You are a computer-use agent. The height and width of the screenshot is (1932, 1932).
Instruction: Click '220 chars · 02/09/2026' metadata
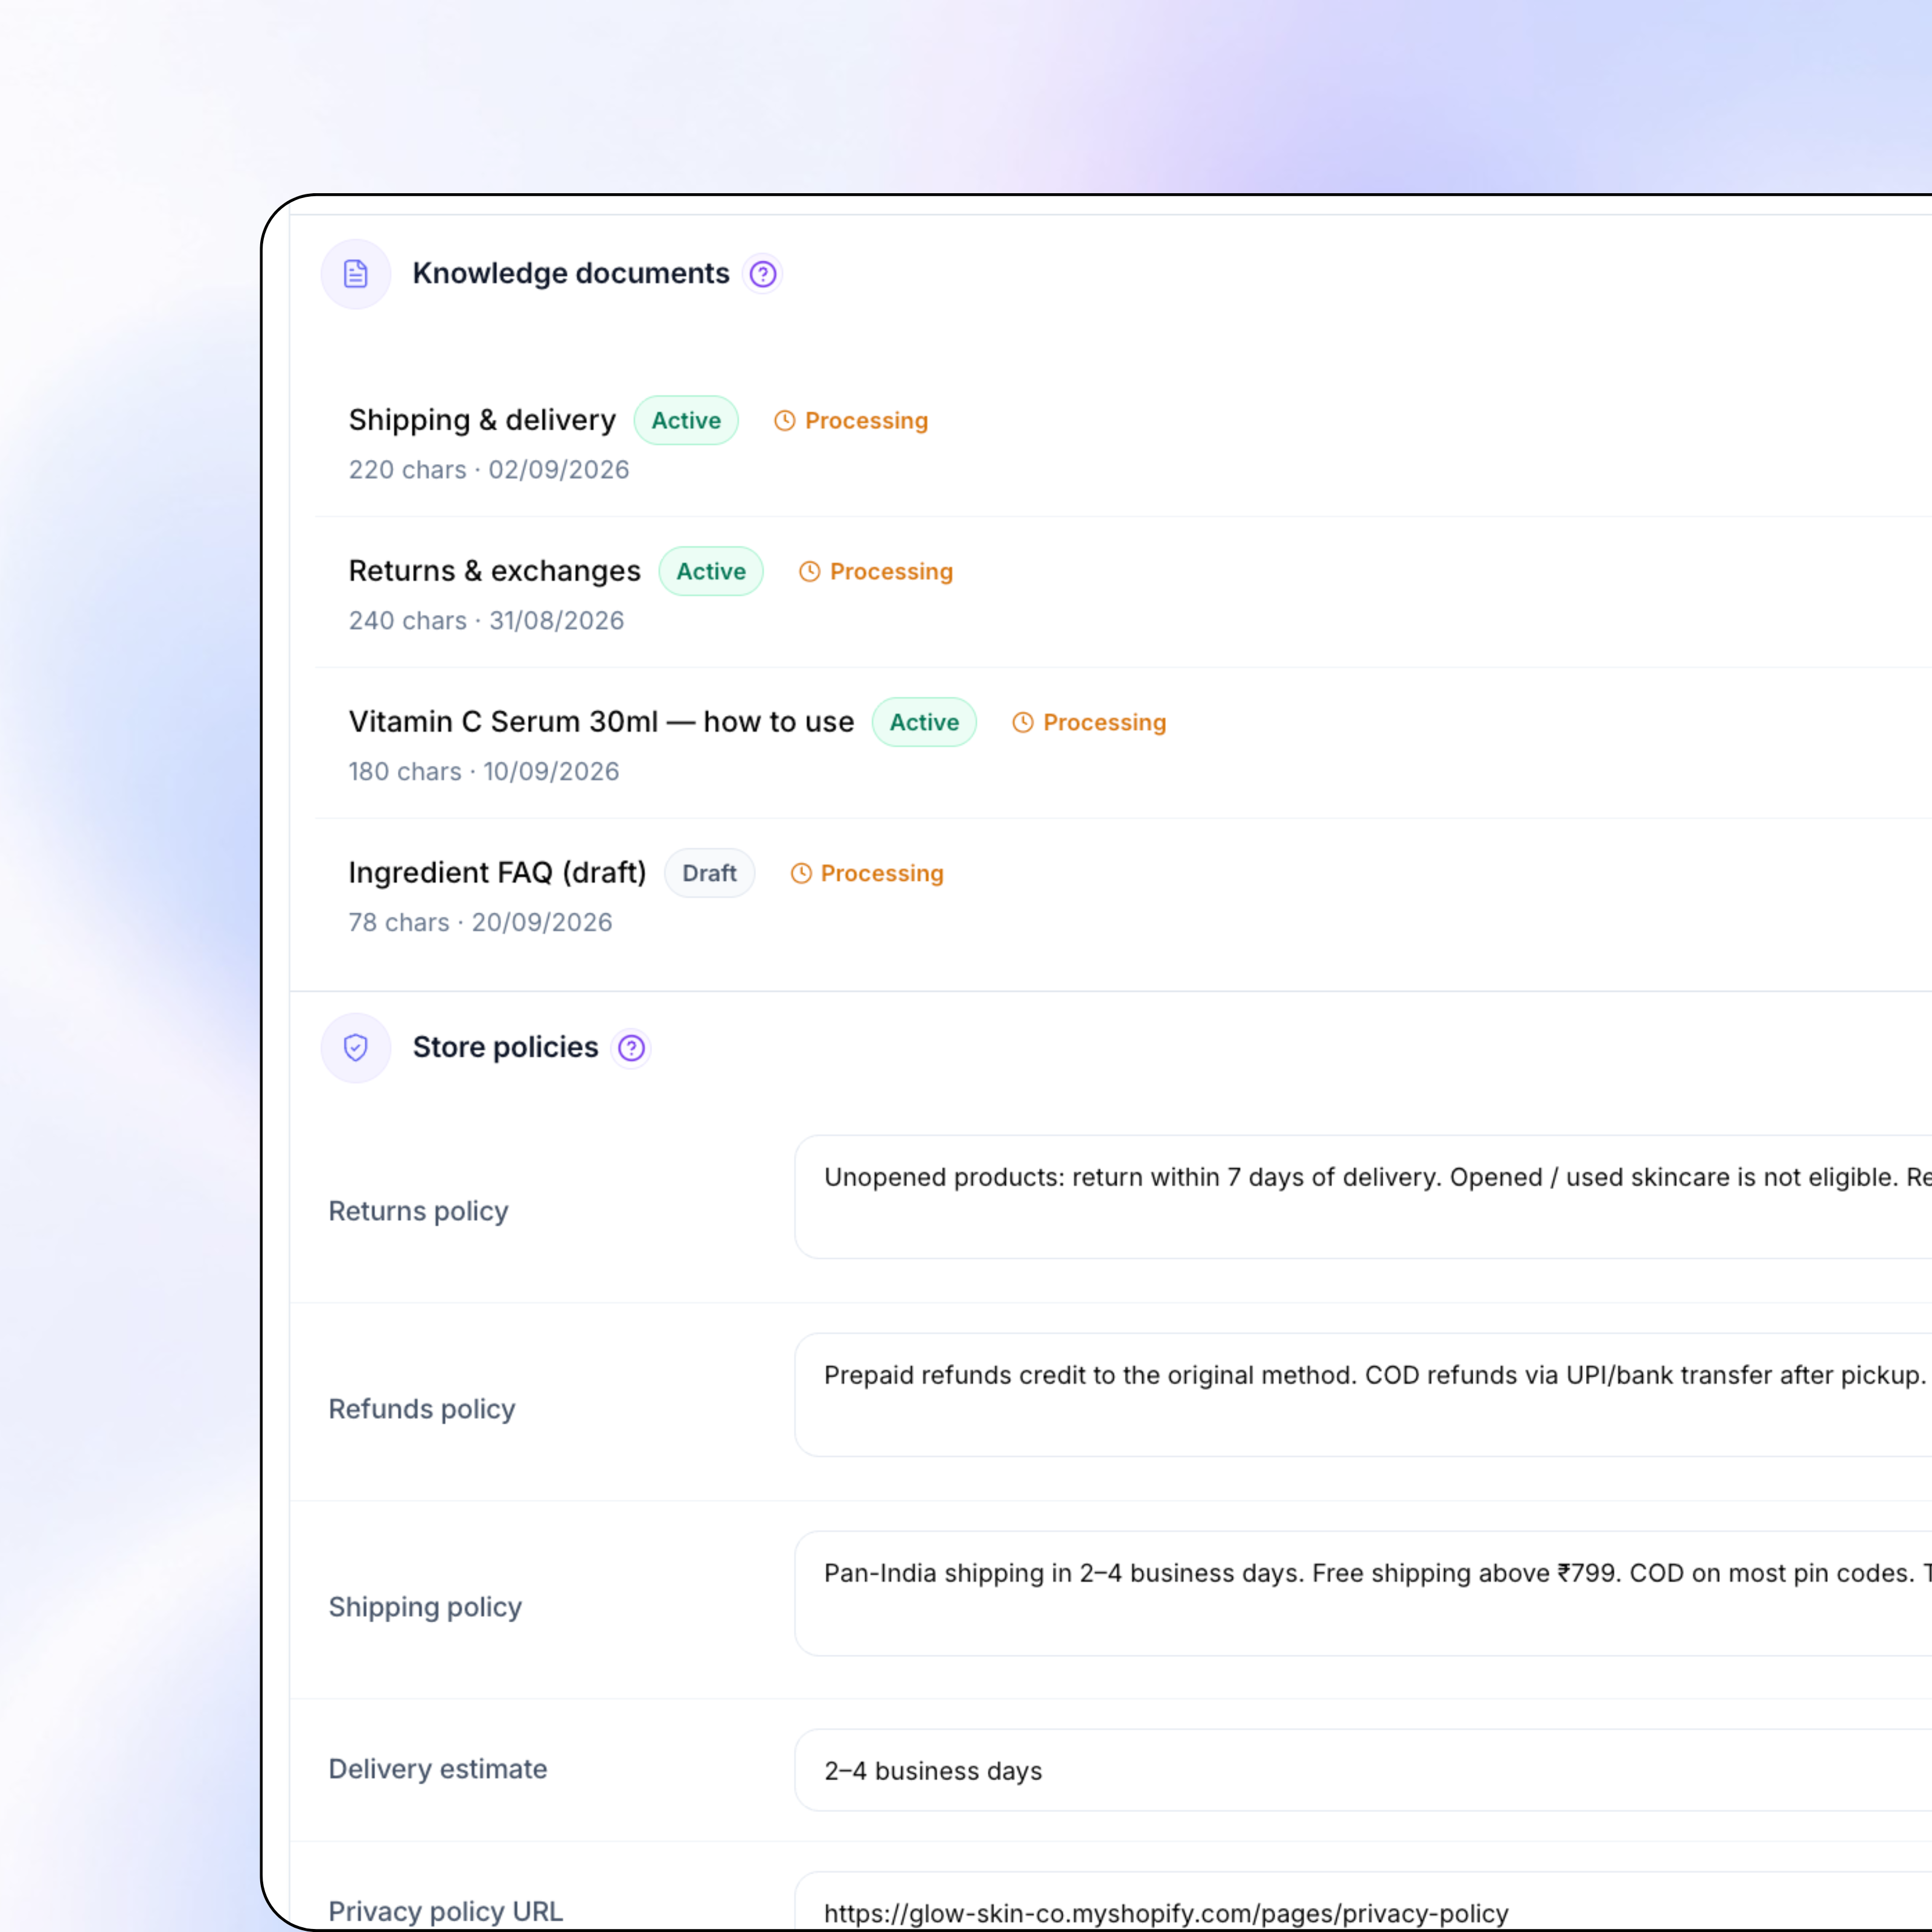coord(489,470)
